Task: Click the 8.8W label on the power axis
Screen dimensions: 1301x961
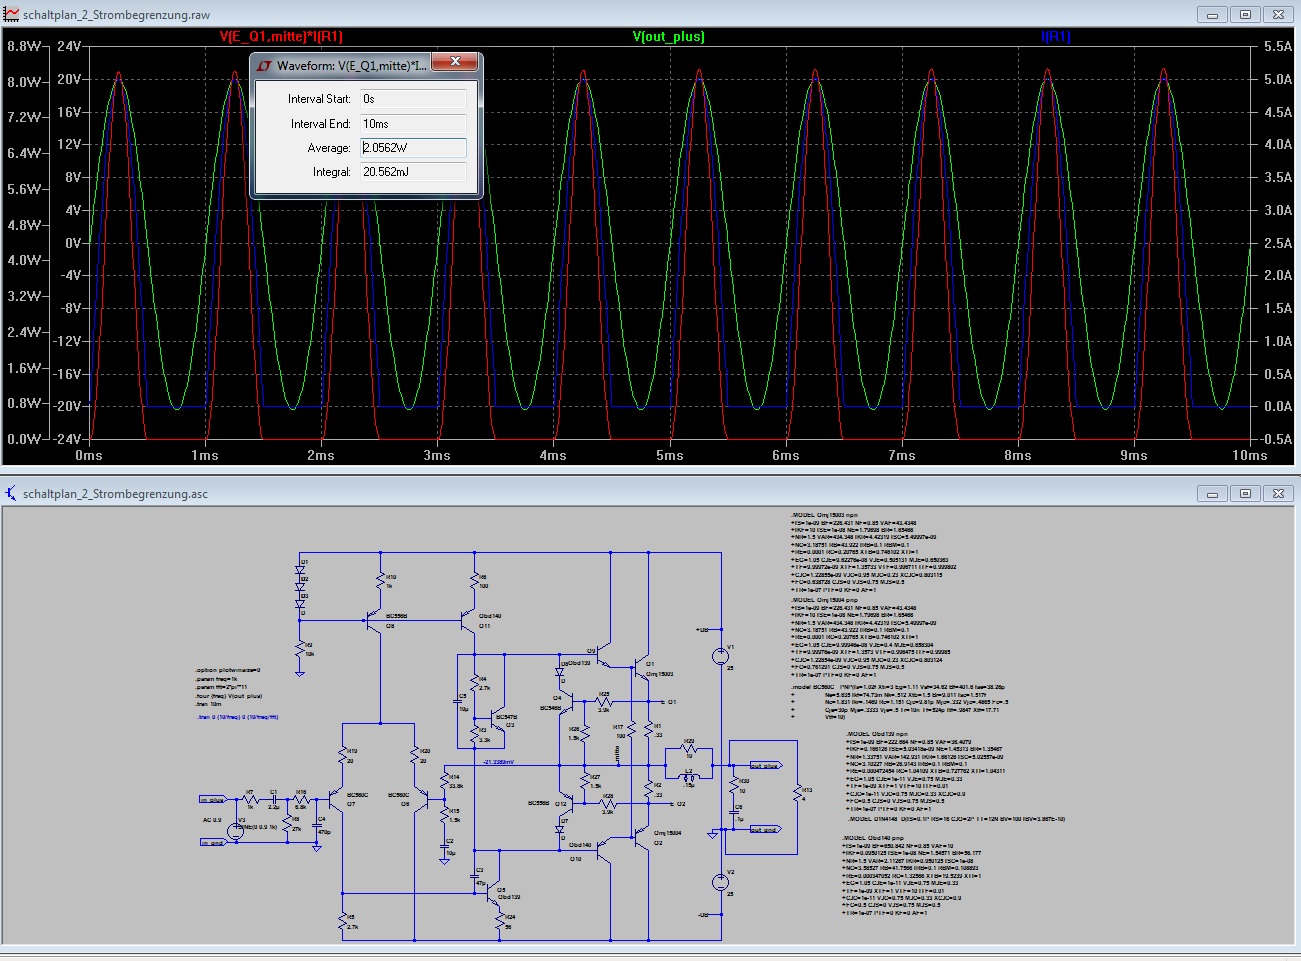Action: (24, 46)
